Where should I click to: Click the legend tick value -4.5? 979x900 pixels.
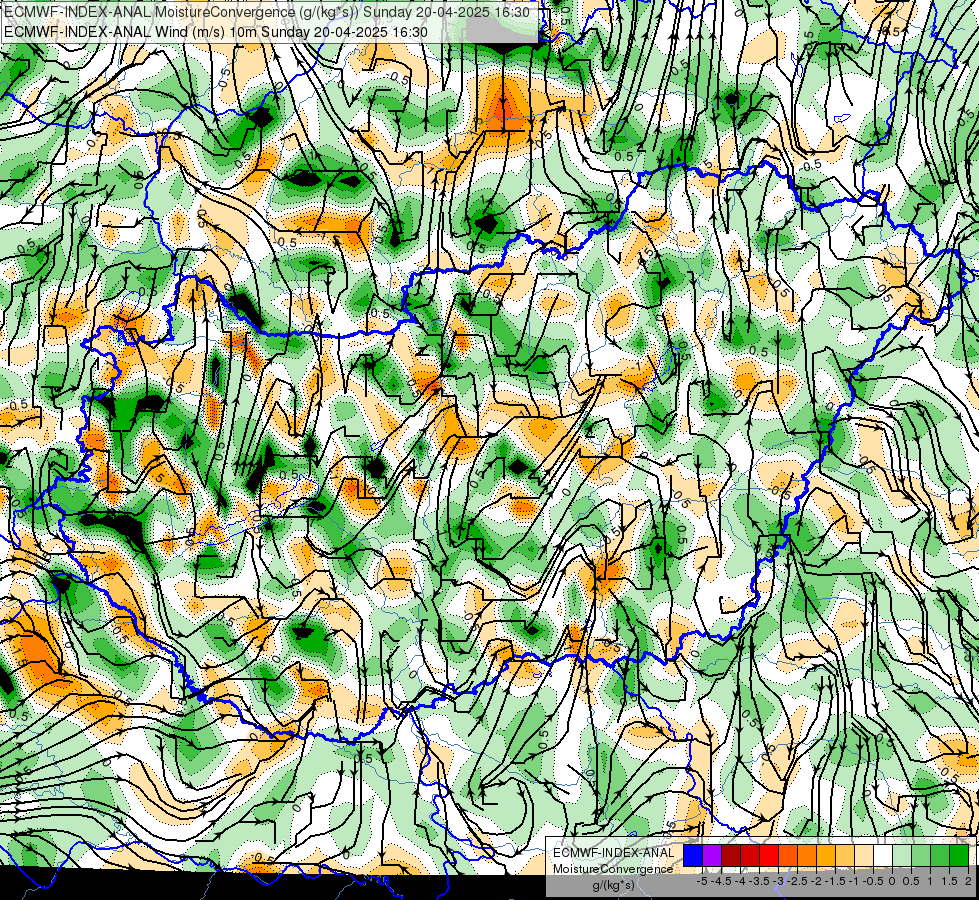[x=721, y=881]
